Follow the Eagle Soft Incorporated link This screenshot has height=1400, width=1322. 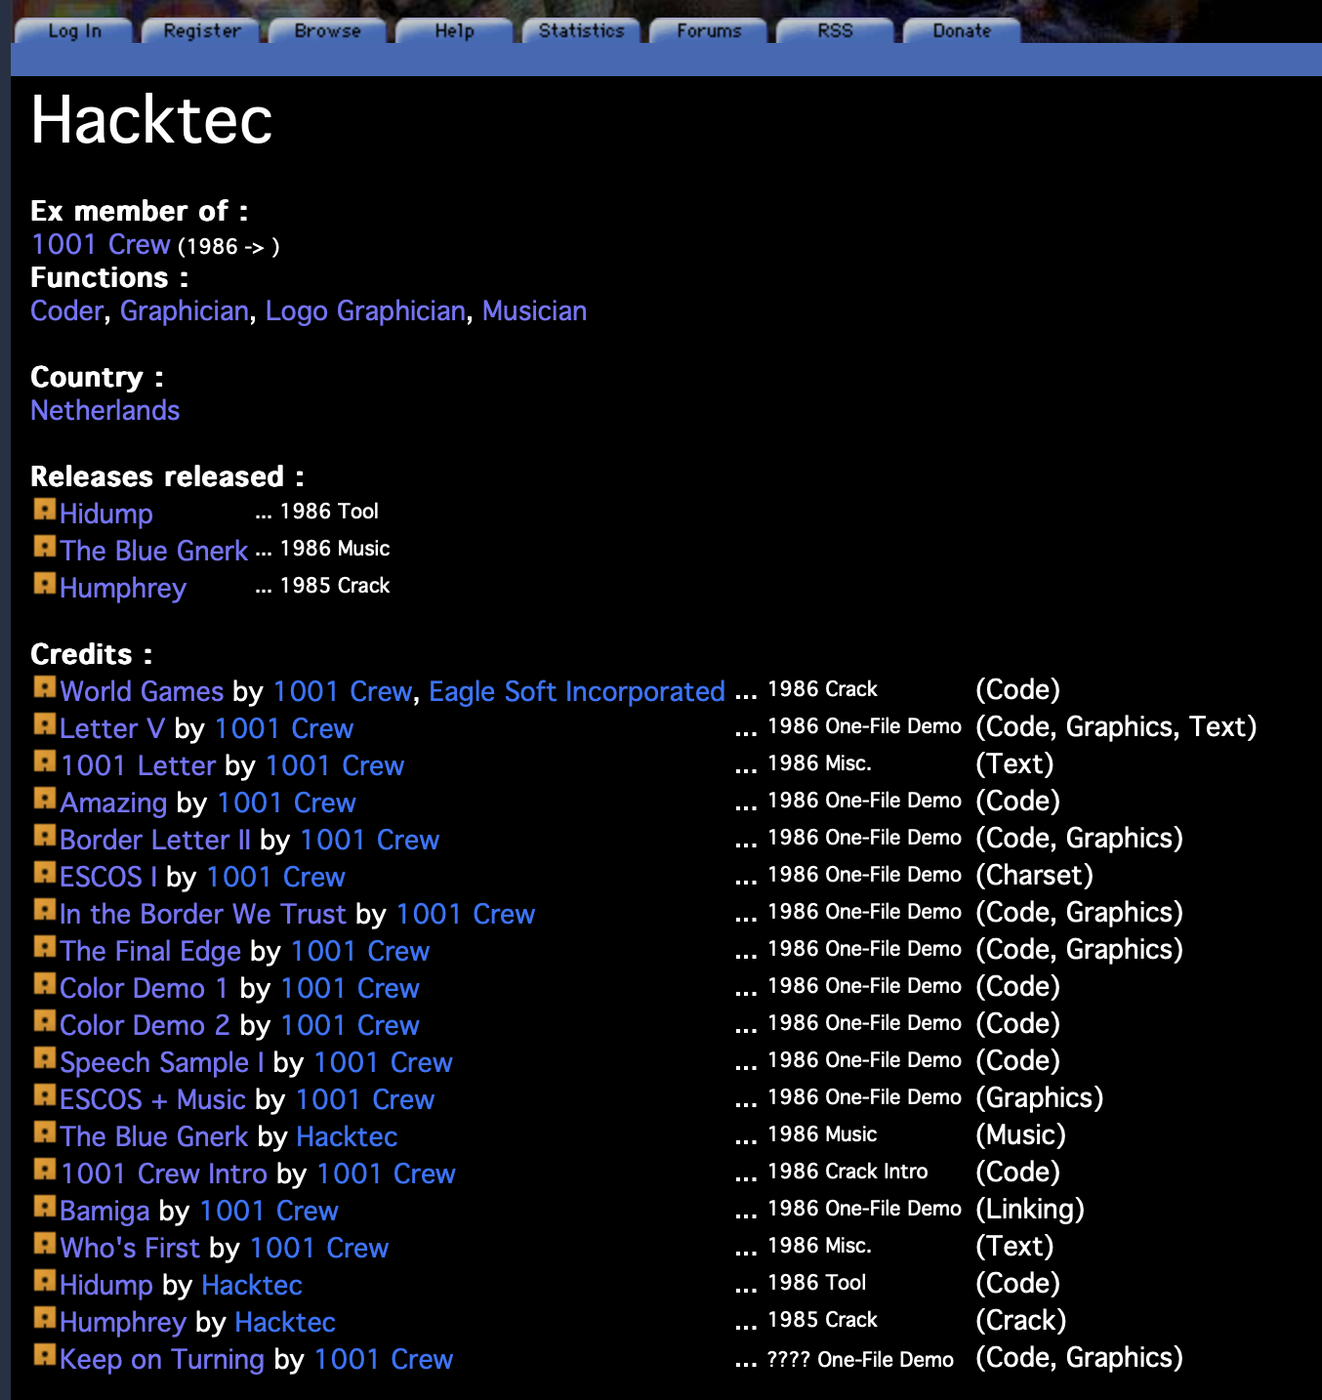point(576,692)
